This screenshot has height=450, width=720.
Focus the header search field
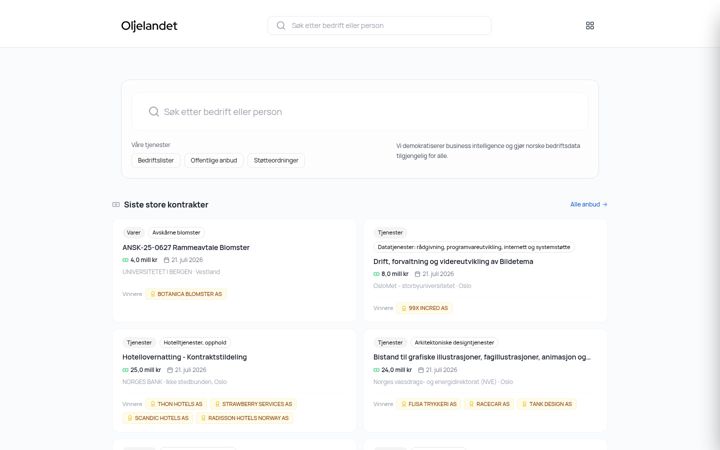coord(379,26)
